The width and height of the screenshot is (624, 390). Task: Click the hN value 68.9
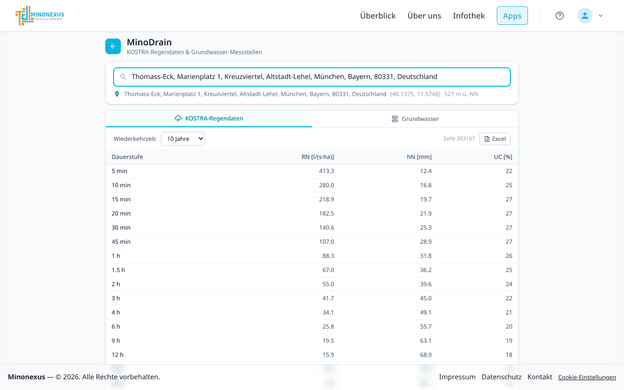tap(426, 355)
